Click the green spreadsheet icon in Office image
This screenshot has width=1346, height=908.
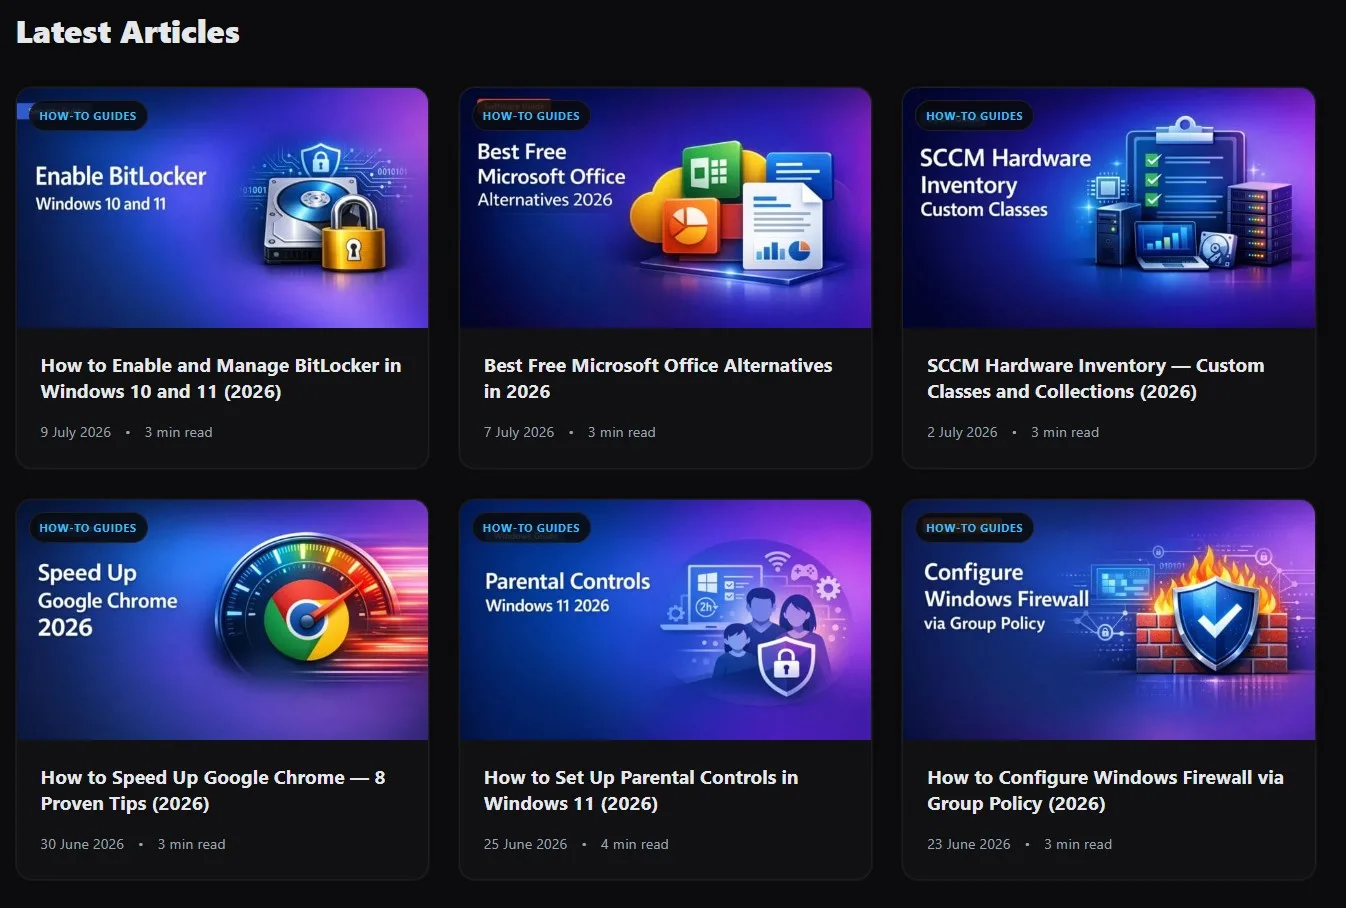tap(711, 173)
